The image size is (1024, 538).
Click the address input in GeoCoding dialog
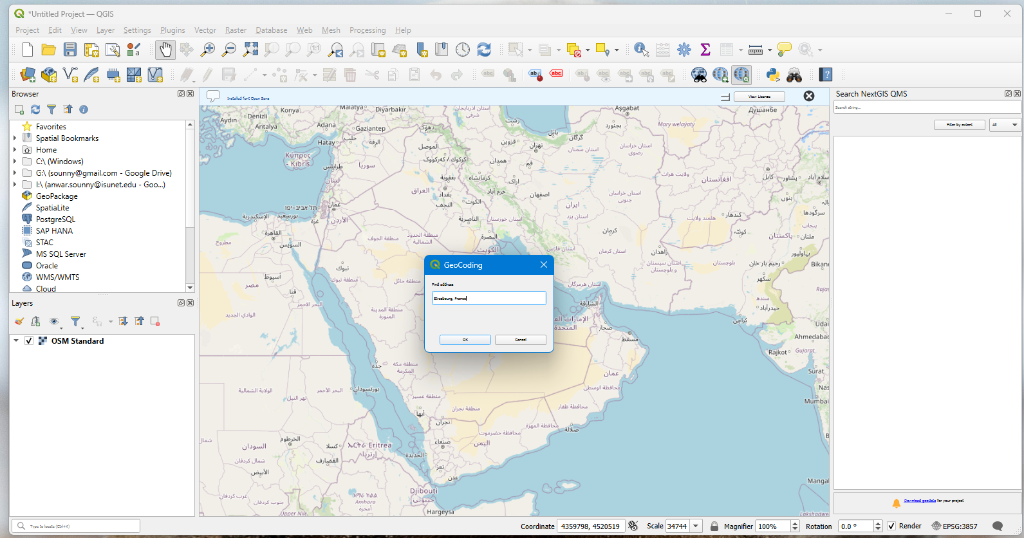[x=489, y=298]
